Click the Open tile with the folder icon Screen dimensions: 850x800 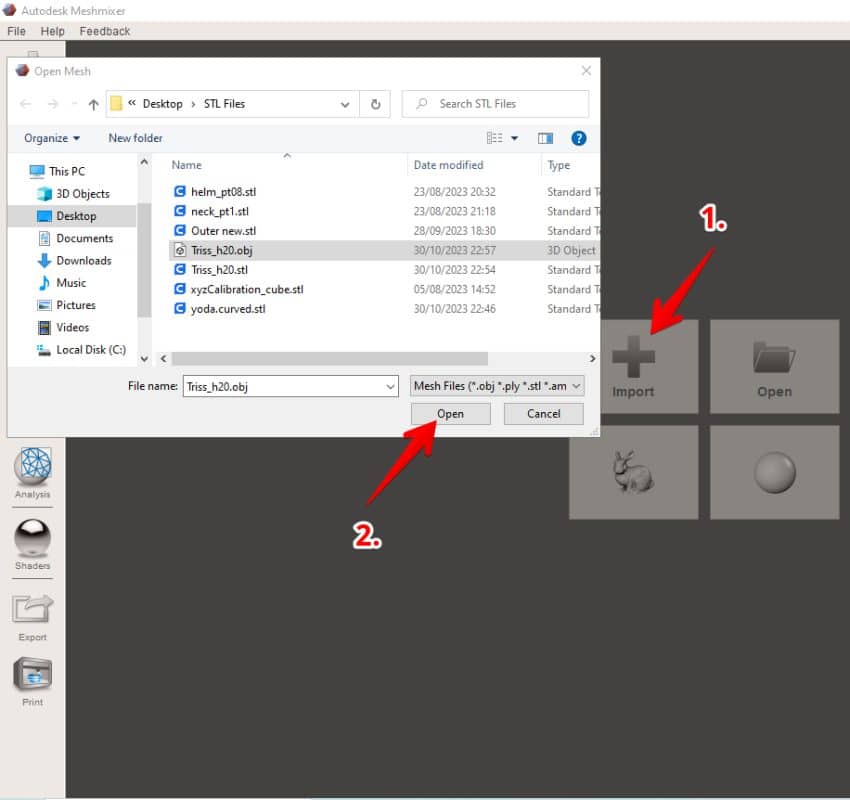point(773,366)
